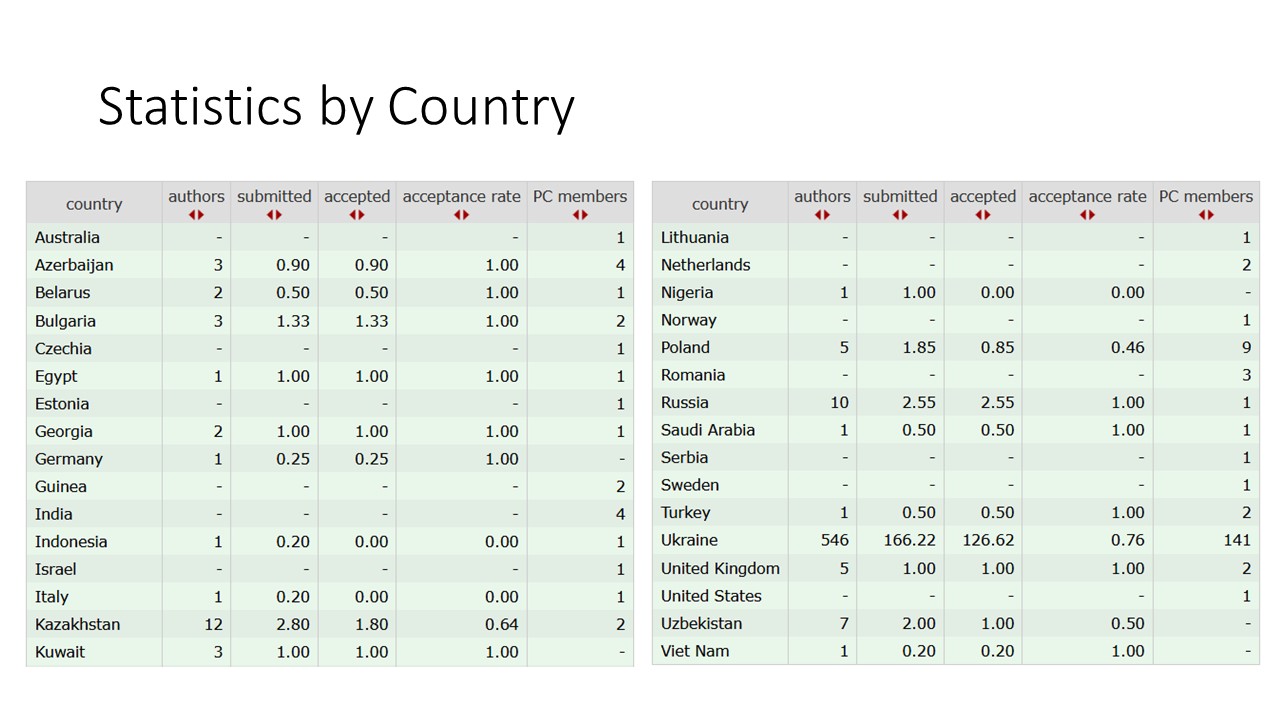Select the Germany row label

(x=68, y=459)
